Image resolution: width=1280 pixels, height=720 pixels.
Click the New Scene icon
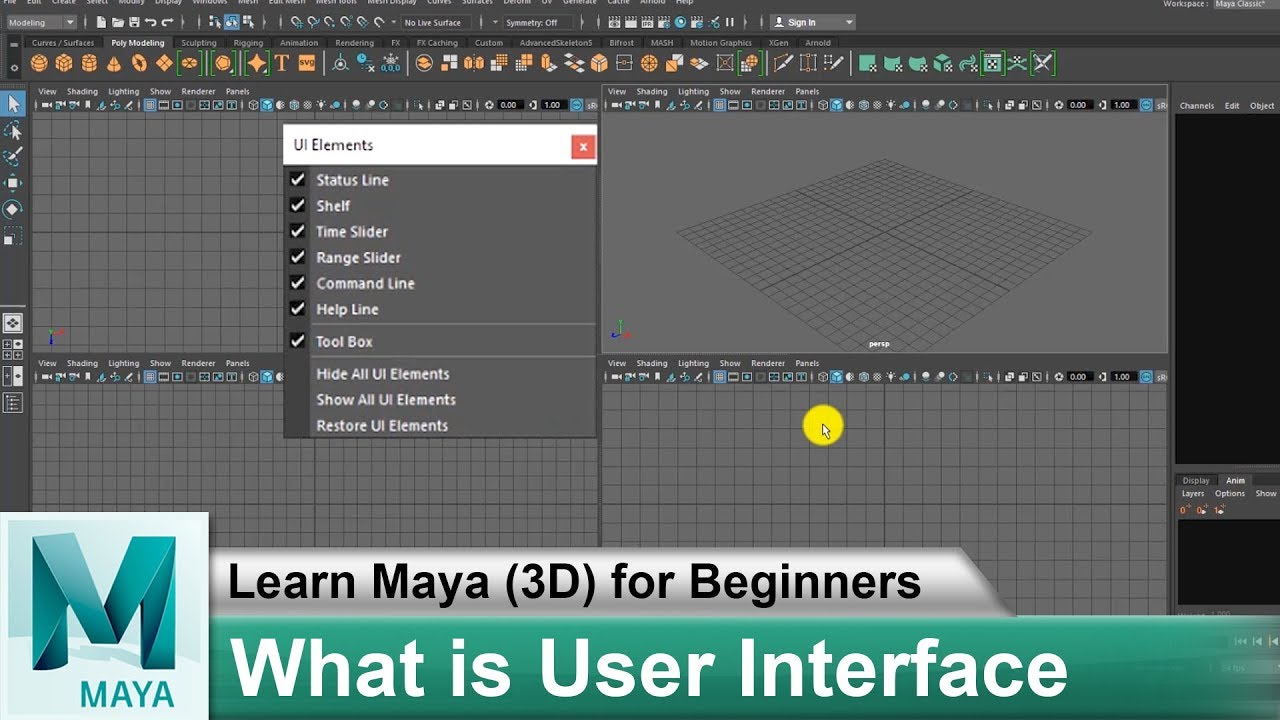[x=102, y=22]
